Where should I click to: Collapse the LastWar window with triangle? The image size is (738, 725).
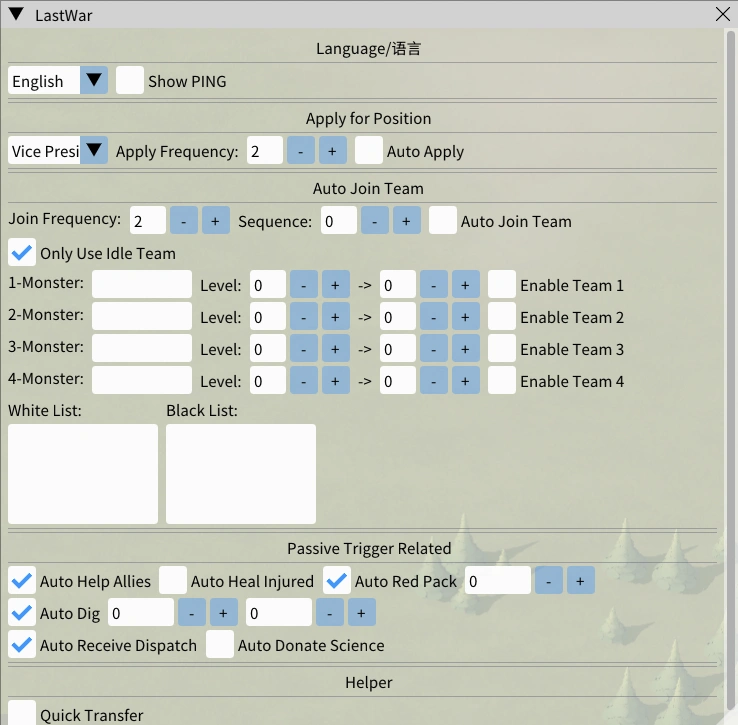16,14
